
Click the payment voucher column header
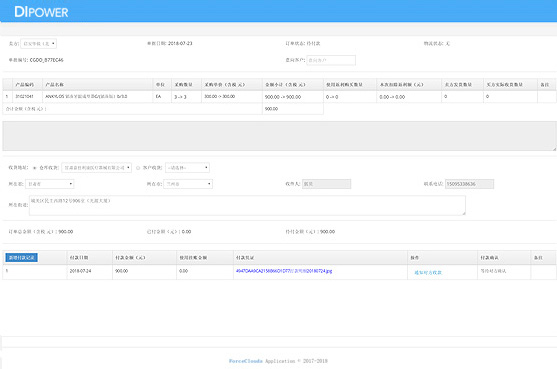coord(320,257)
